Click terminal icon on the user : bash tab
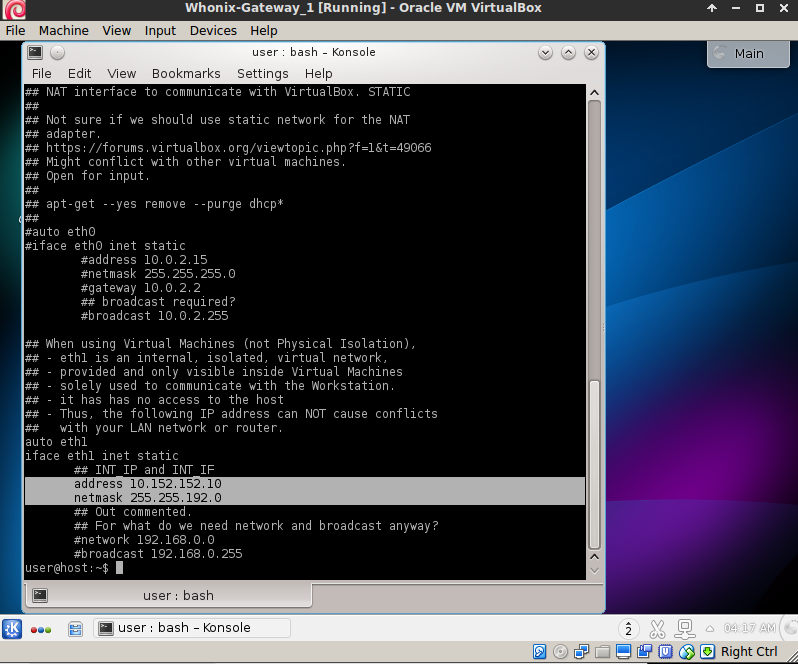Viewport: 798px width, 664px height. click(40, 595)
